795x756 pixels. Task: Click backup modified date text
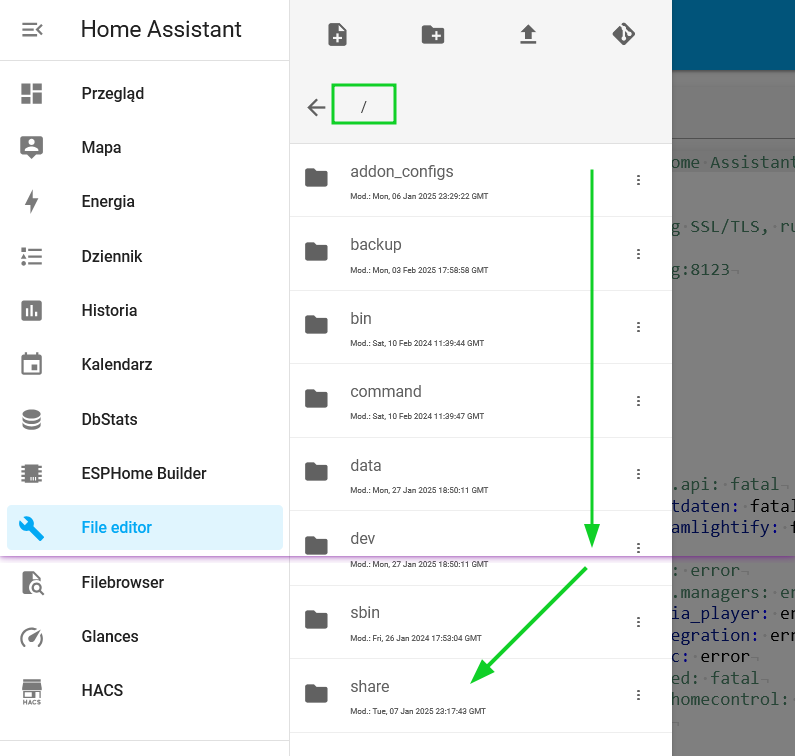click(419, 270)
